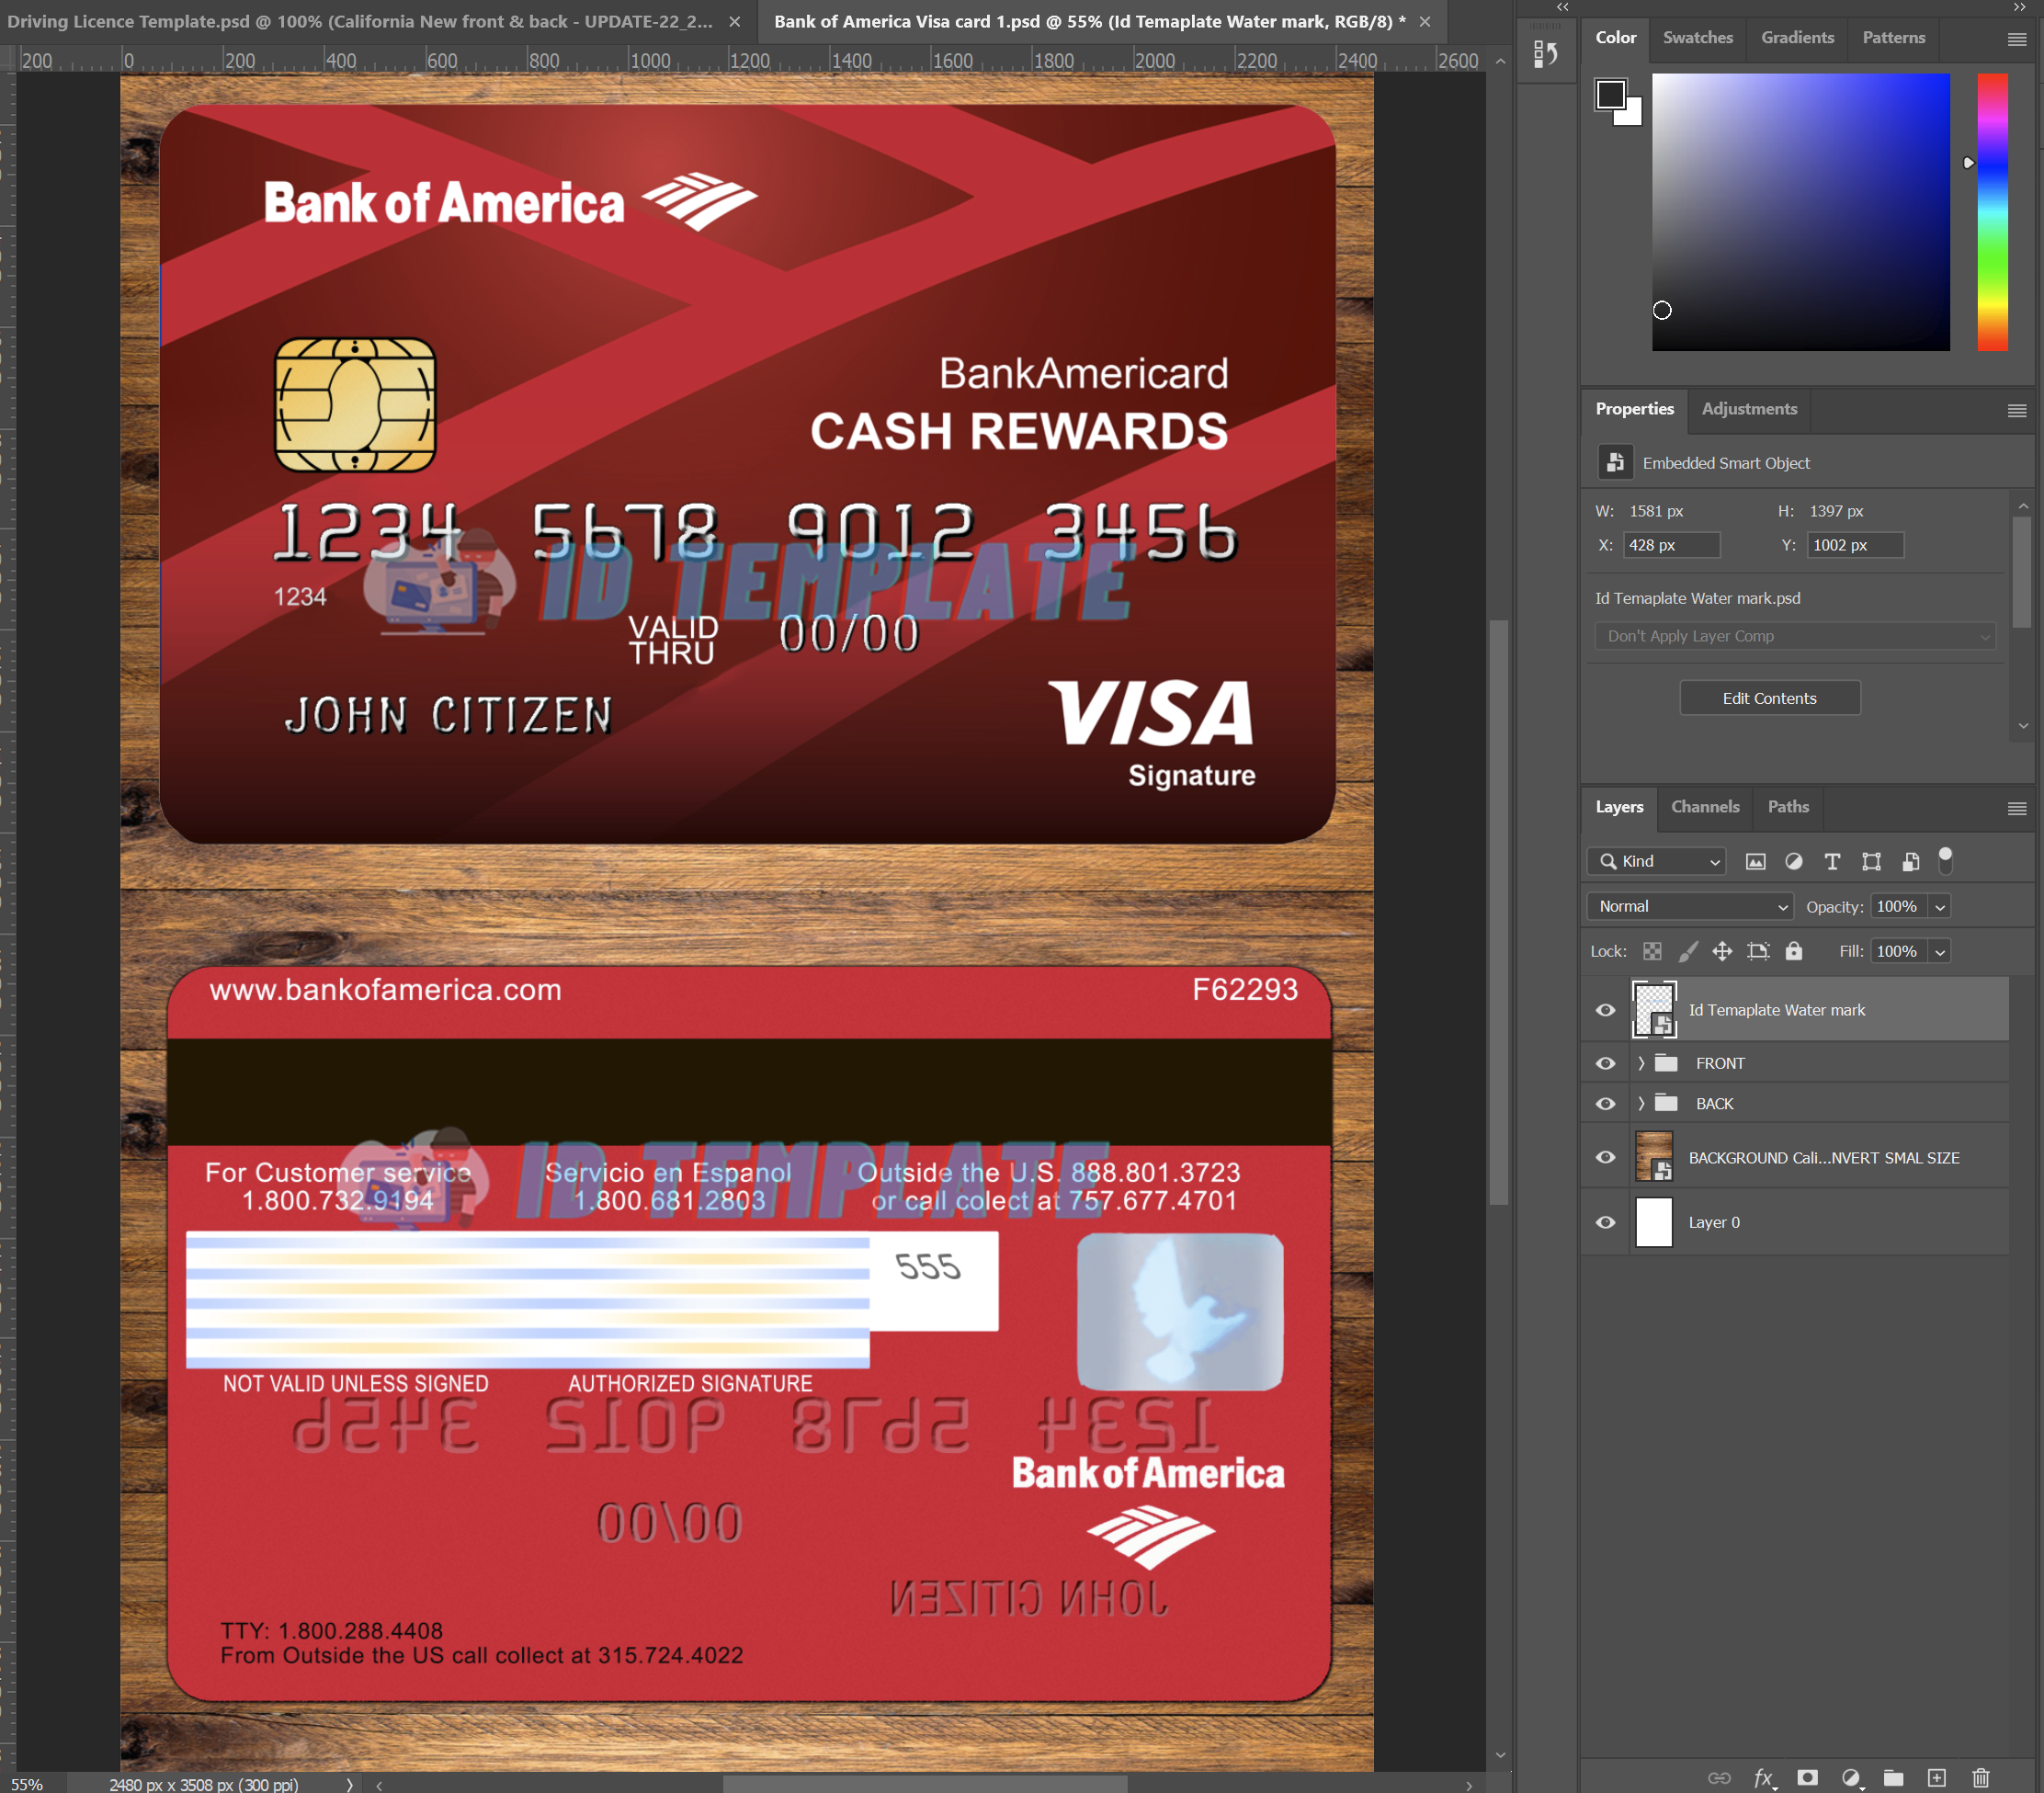Expand the BACK layer group
The width and height of the screenshot is (2044, 1793).
point(1640,1103)
